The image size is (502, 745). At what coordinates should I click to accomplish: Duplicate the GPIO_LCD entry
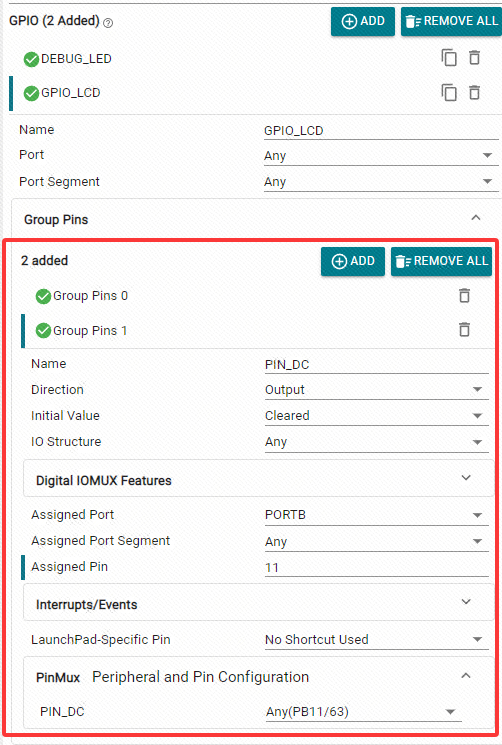[449, 92]
